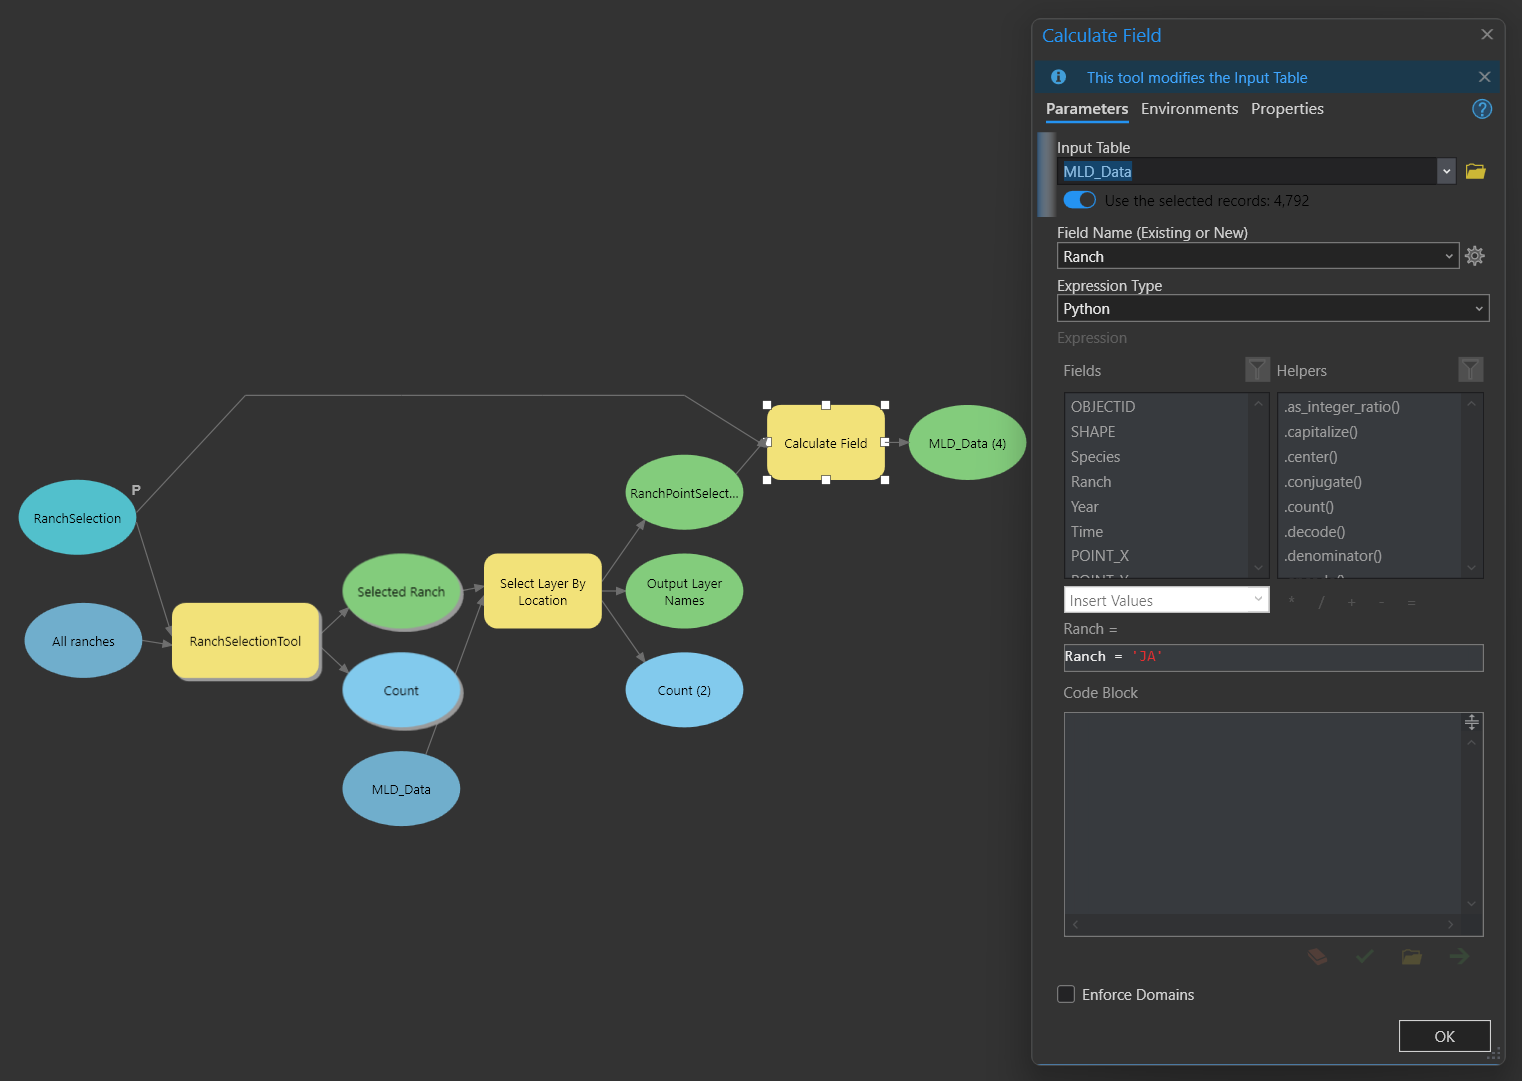Filter the Helpers list
The width and height of the screenshot is (1522, 1081).
pos(1470,369)
